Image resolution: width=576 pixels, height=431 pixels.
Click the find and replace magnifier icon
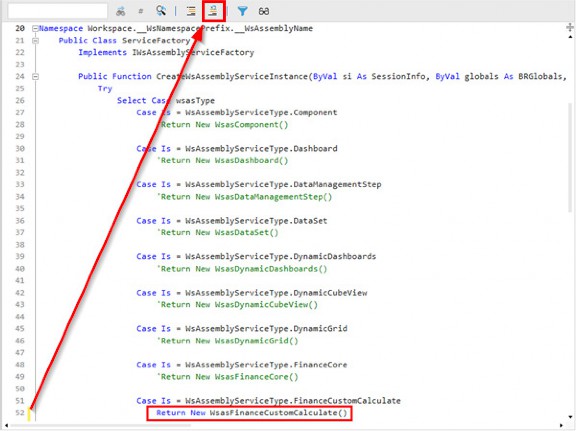click(x=161, y=11)
